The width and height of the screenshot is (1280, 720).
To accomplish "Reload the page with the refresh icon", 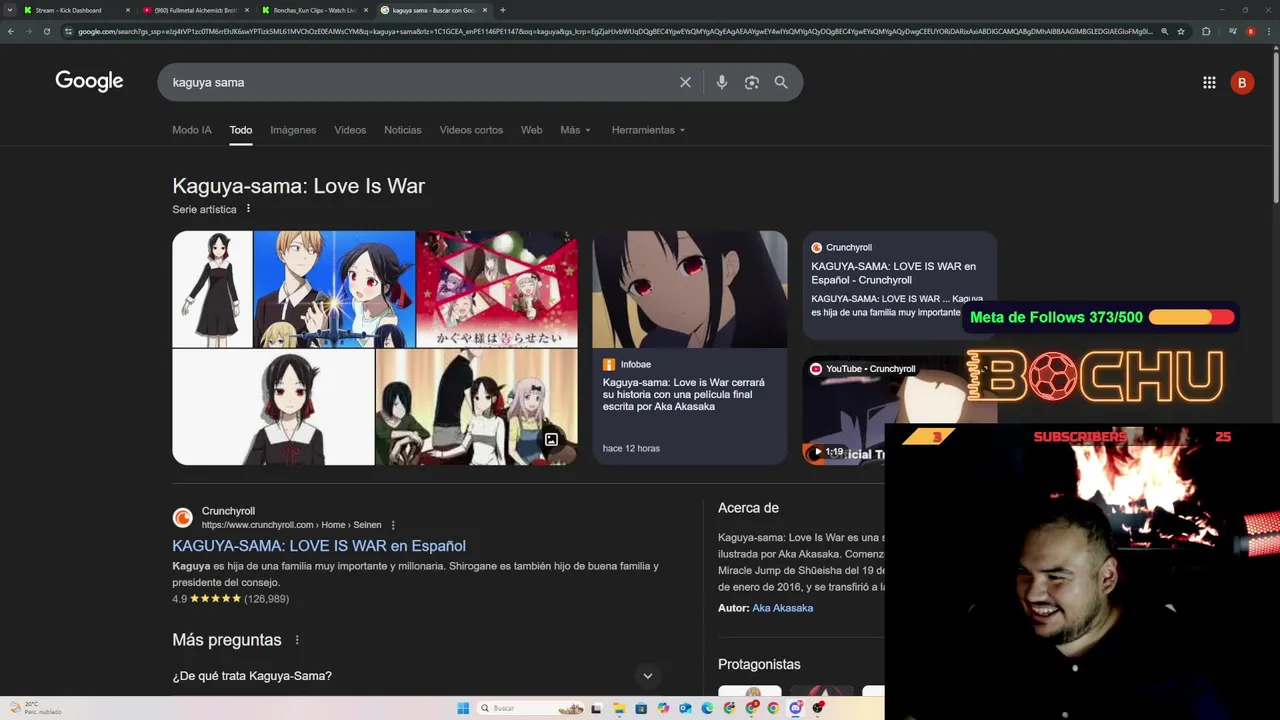I will (x=46, y=31).
